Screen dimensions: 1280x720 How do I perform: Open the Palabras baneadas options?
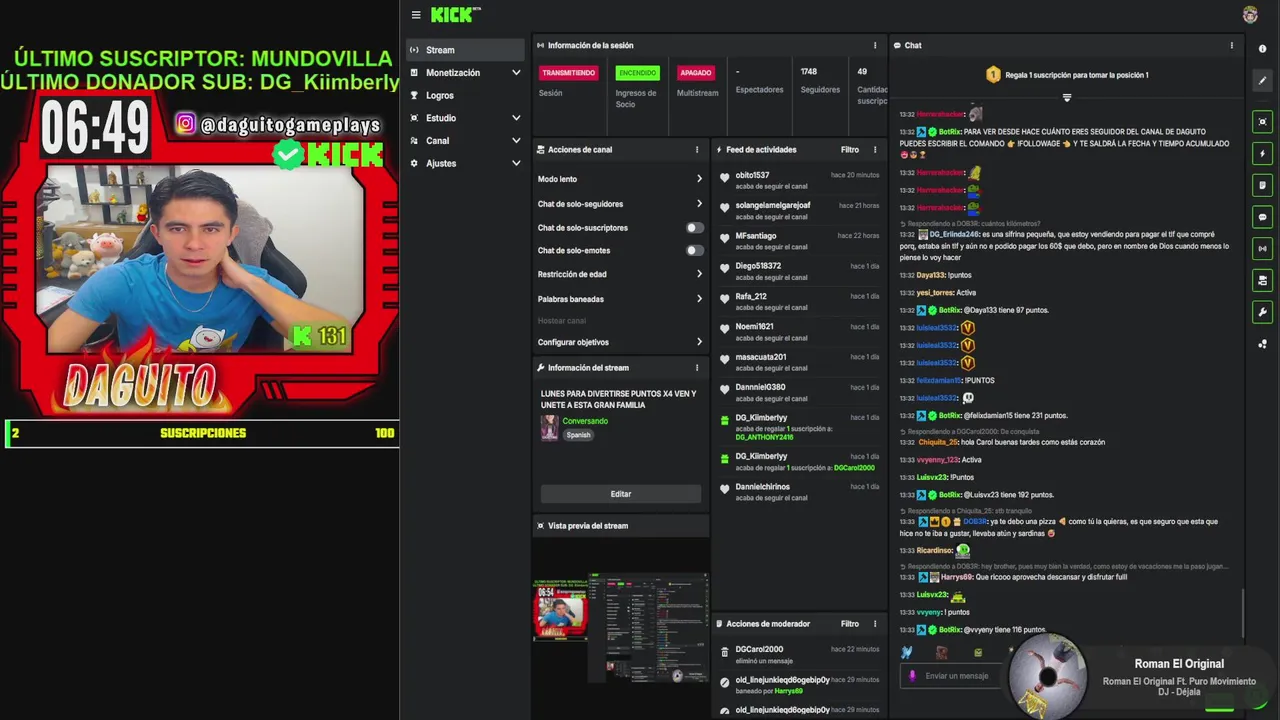click(620, 299)
